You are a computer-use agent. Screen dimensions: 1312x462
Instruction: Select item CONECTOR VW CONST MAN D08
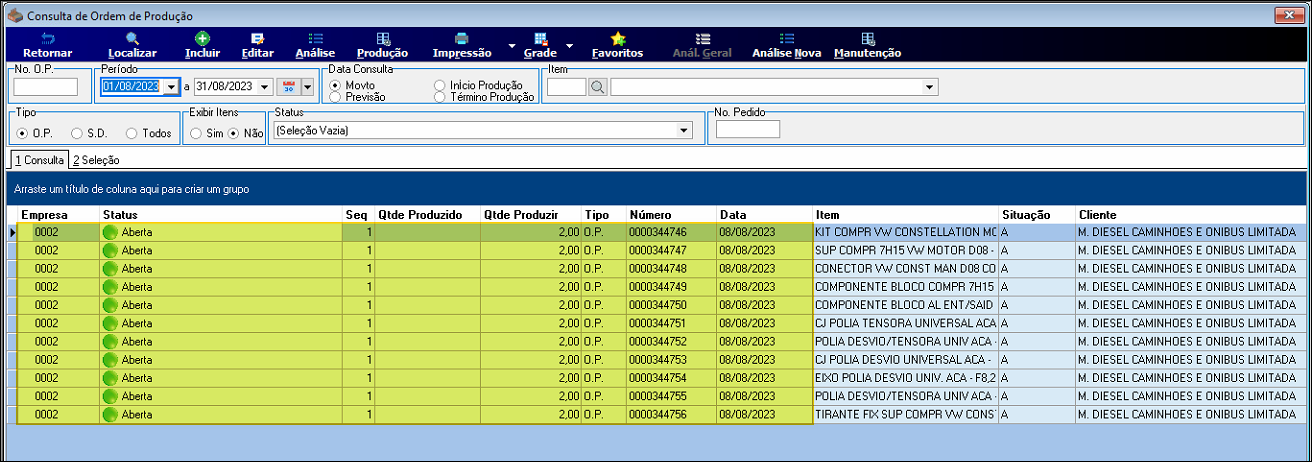point(905,269)
